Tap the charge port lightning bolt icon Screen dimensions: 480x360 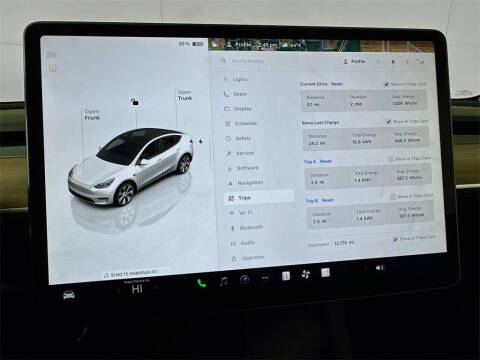coord(201,141)
